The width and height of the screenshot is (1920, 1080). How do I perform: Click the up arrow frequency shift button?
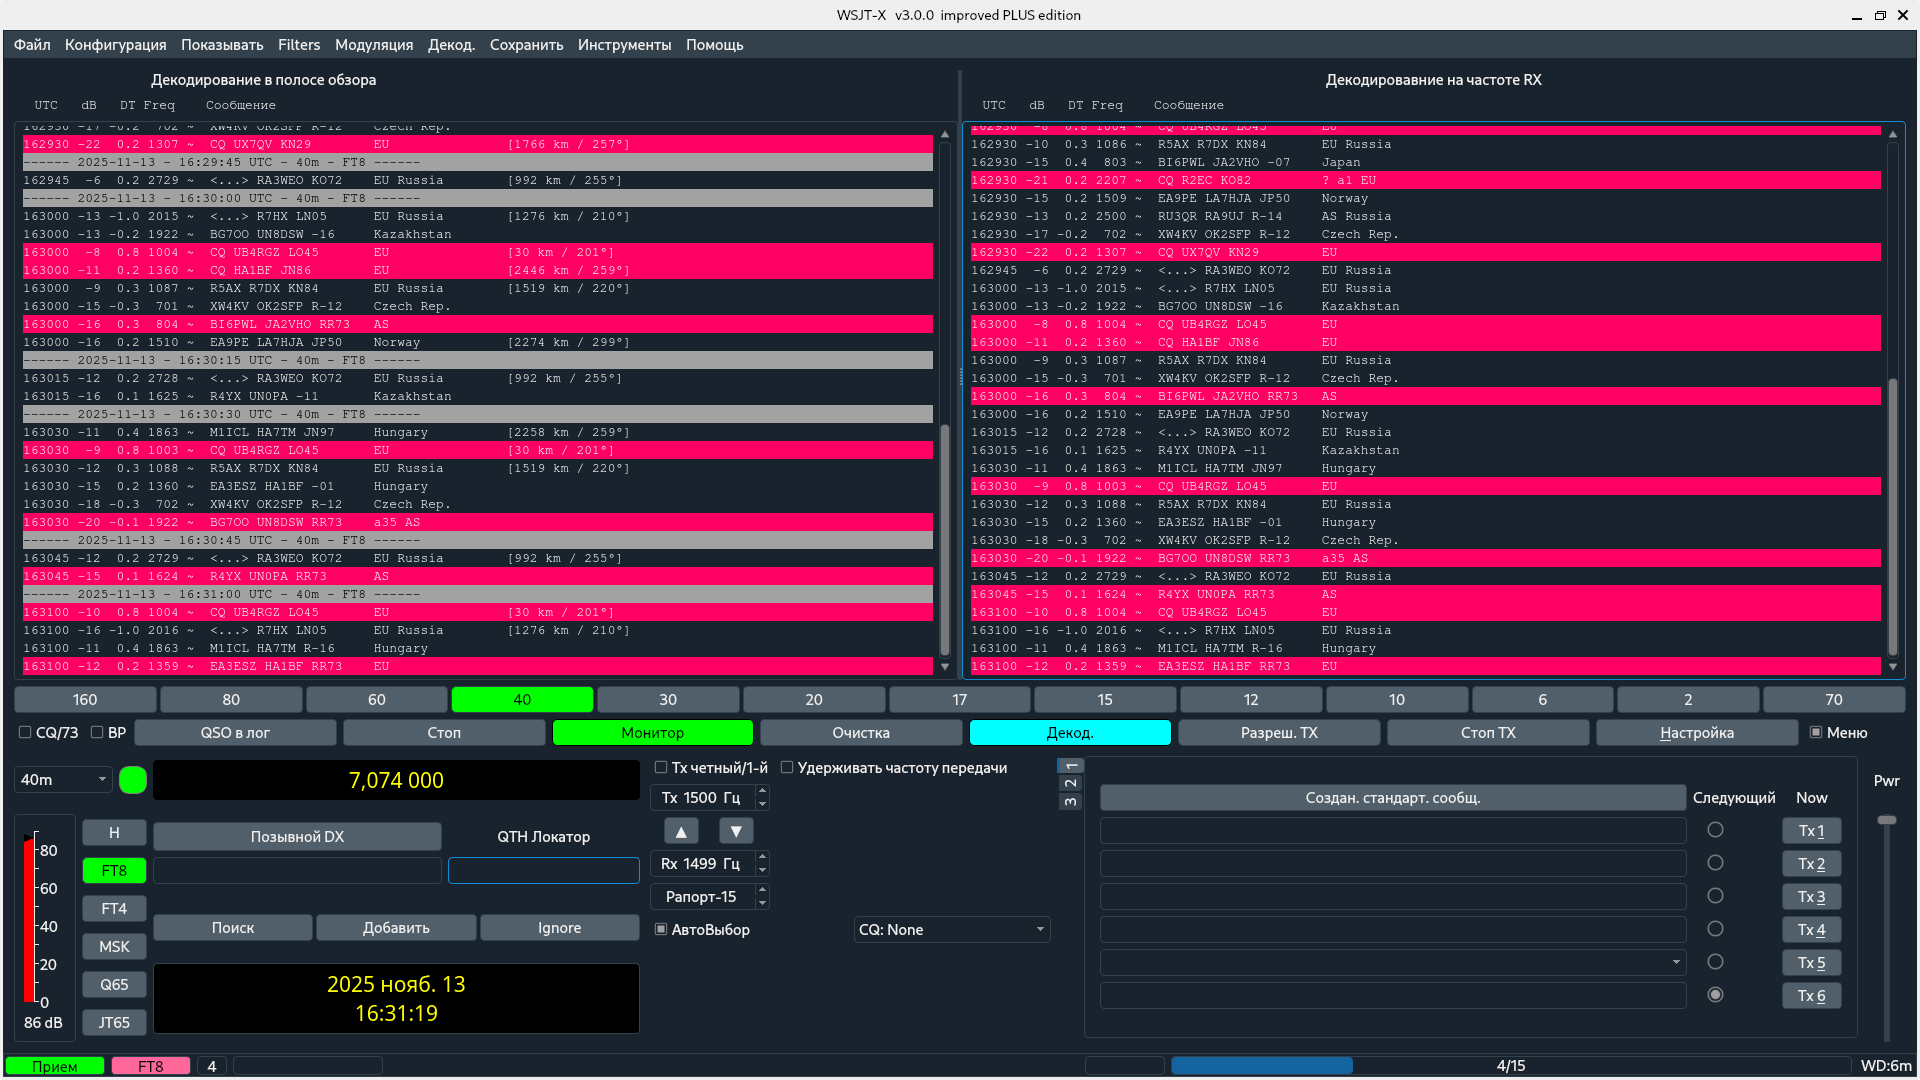(x=681, y=831)
